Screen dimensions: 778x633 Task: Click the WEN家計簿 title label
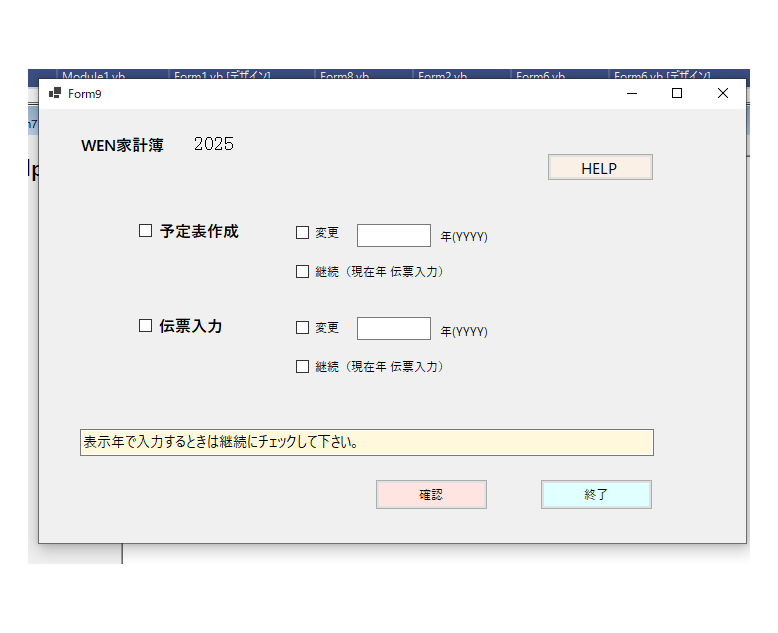122,145
